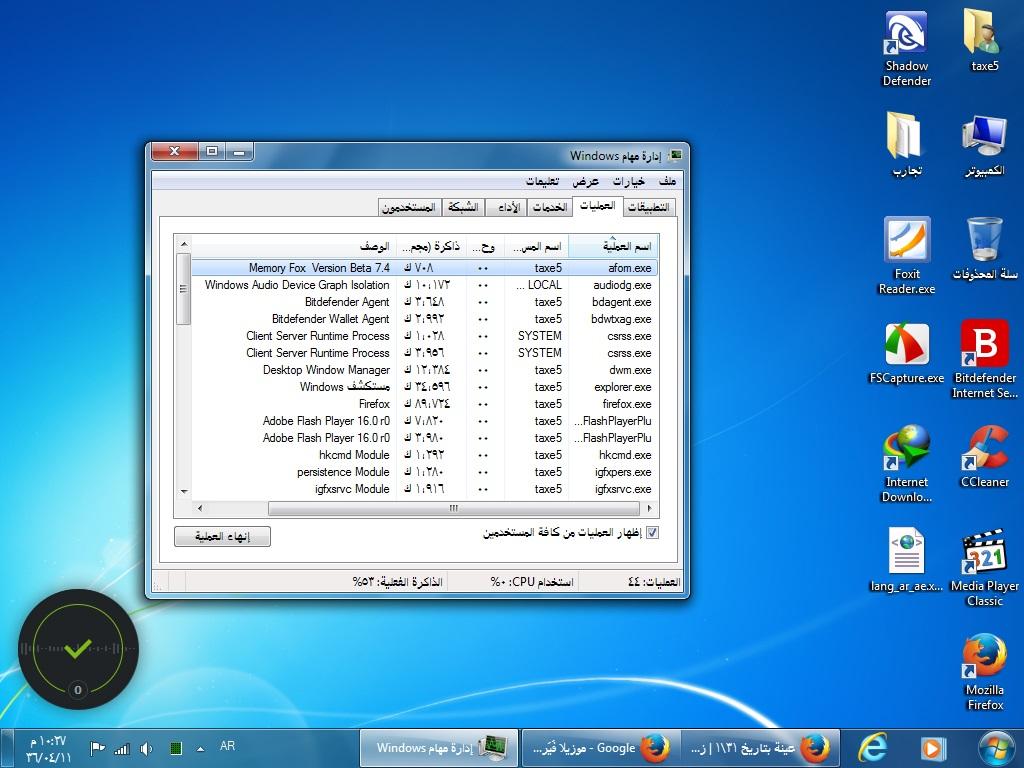Image resolution: width=1024 pixels, height=768 pixels.
Task: Open the taxe5 user folder icon
Action: [x=984, y=40]
